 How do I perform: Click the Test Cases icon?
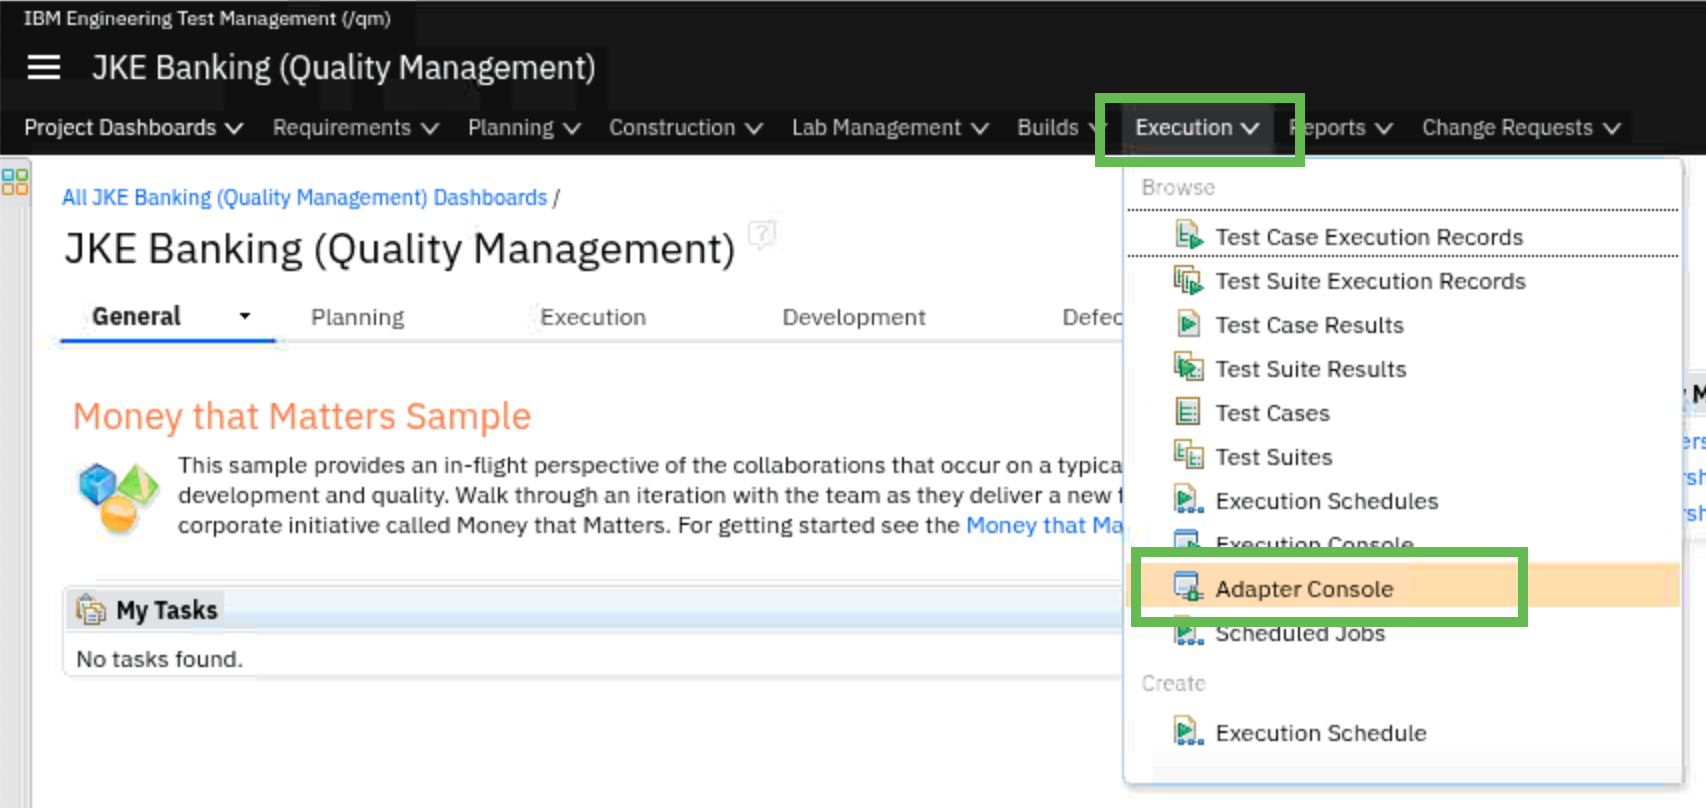coord(1188,412)
